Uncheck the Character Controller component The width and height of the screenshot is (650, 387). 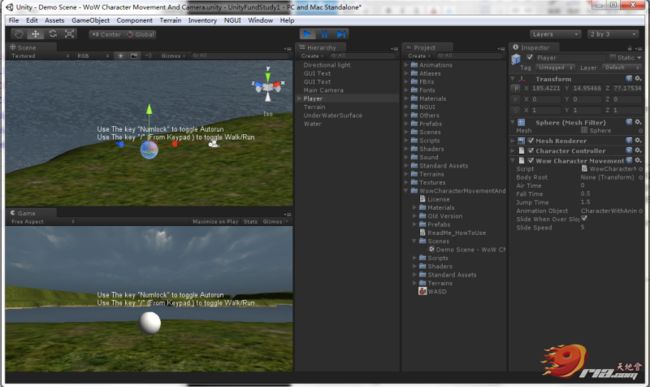pos(531,150)
